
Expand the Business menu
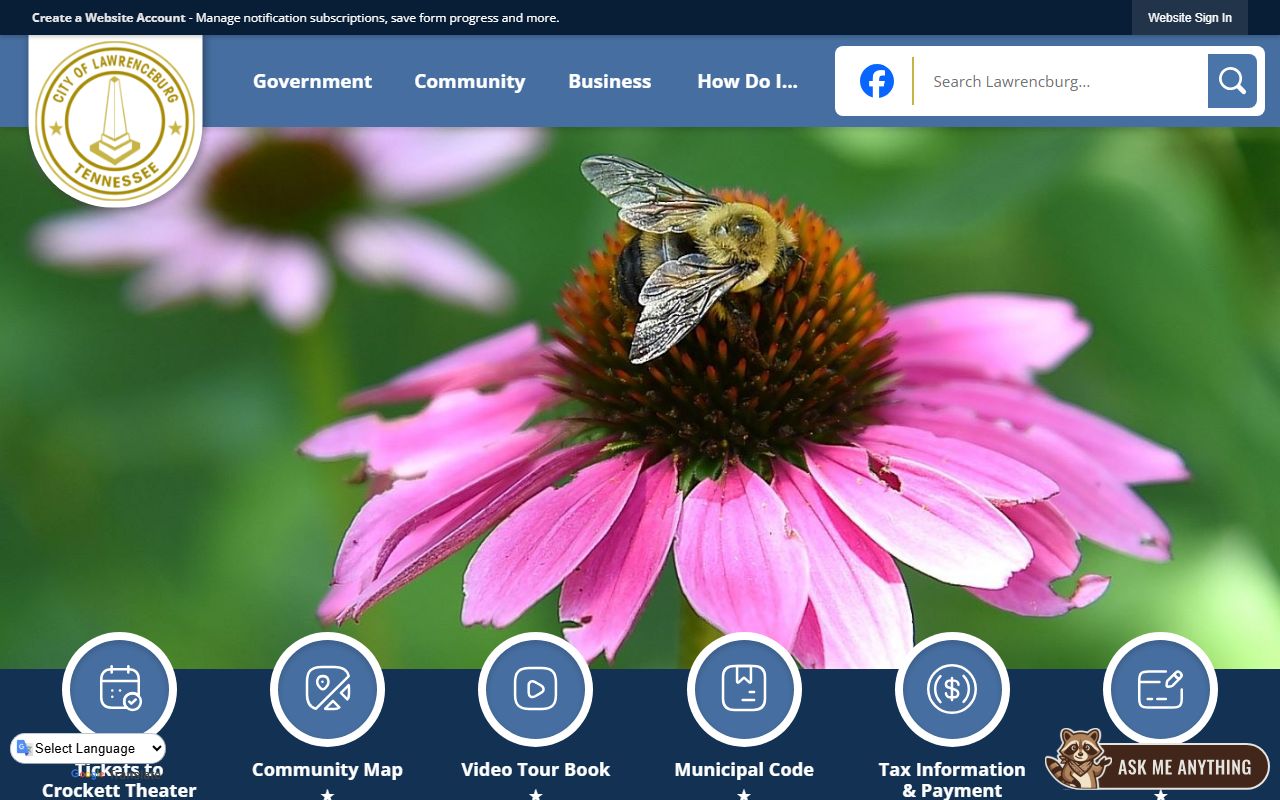[x=609, y=82]
